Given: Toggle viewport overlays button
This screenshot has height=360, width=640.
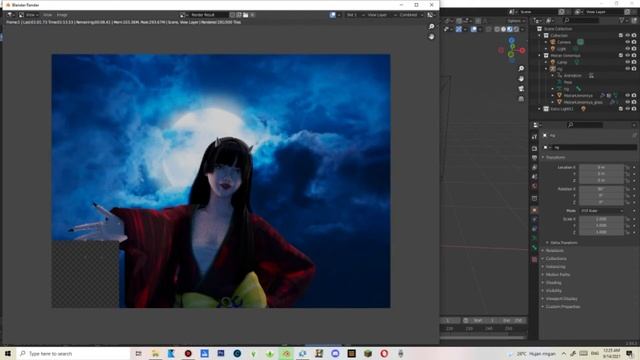Looking at the screenshot, I should click(x=474, y=29).
